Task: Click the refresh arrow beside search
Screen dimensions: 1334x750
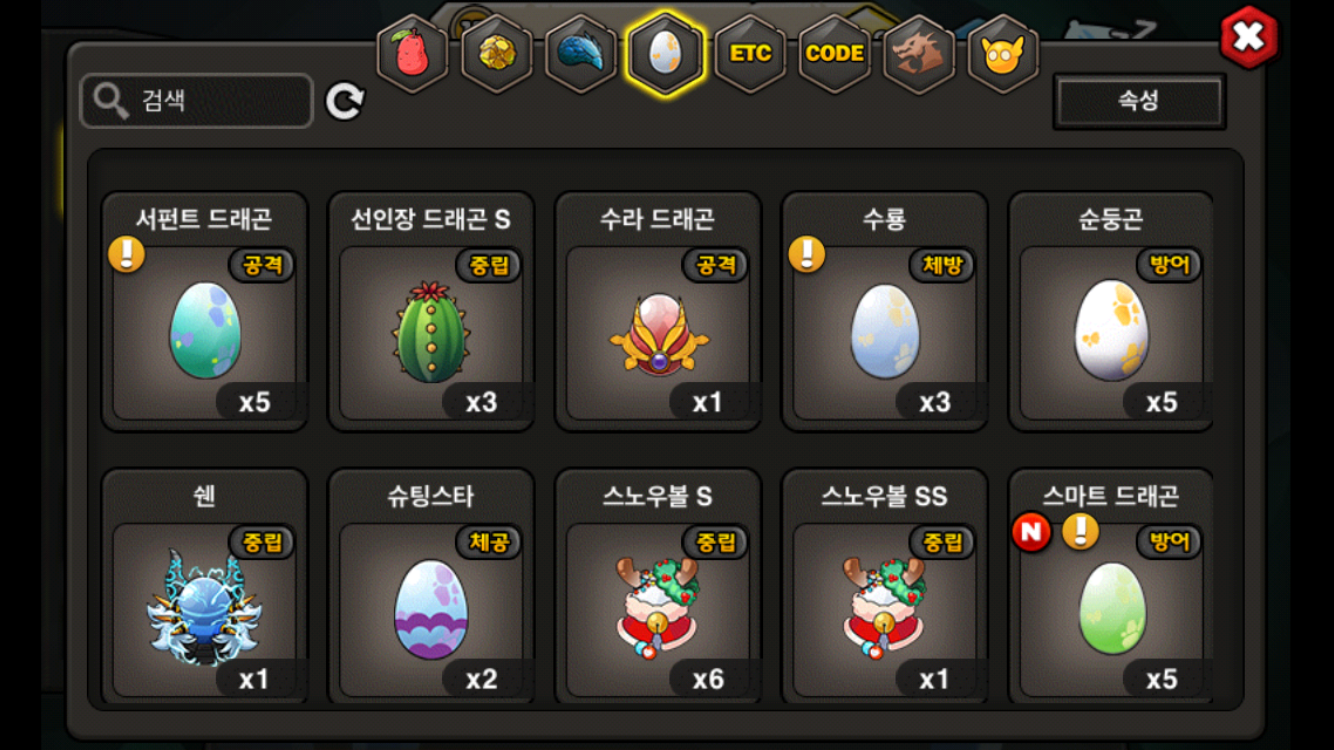Action: click(x=345, y=101)
